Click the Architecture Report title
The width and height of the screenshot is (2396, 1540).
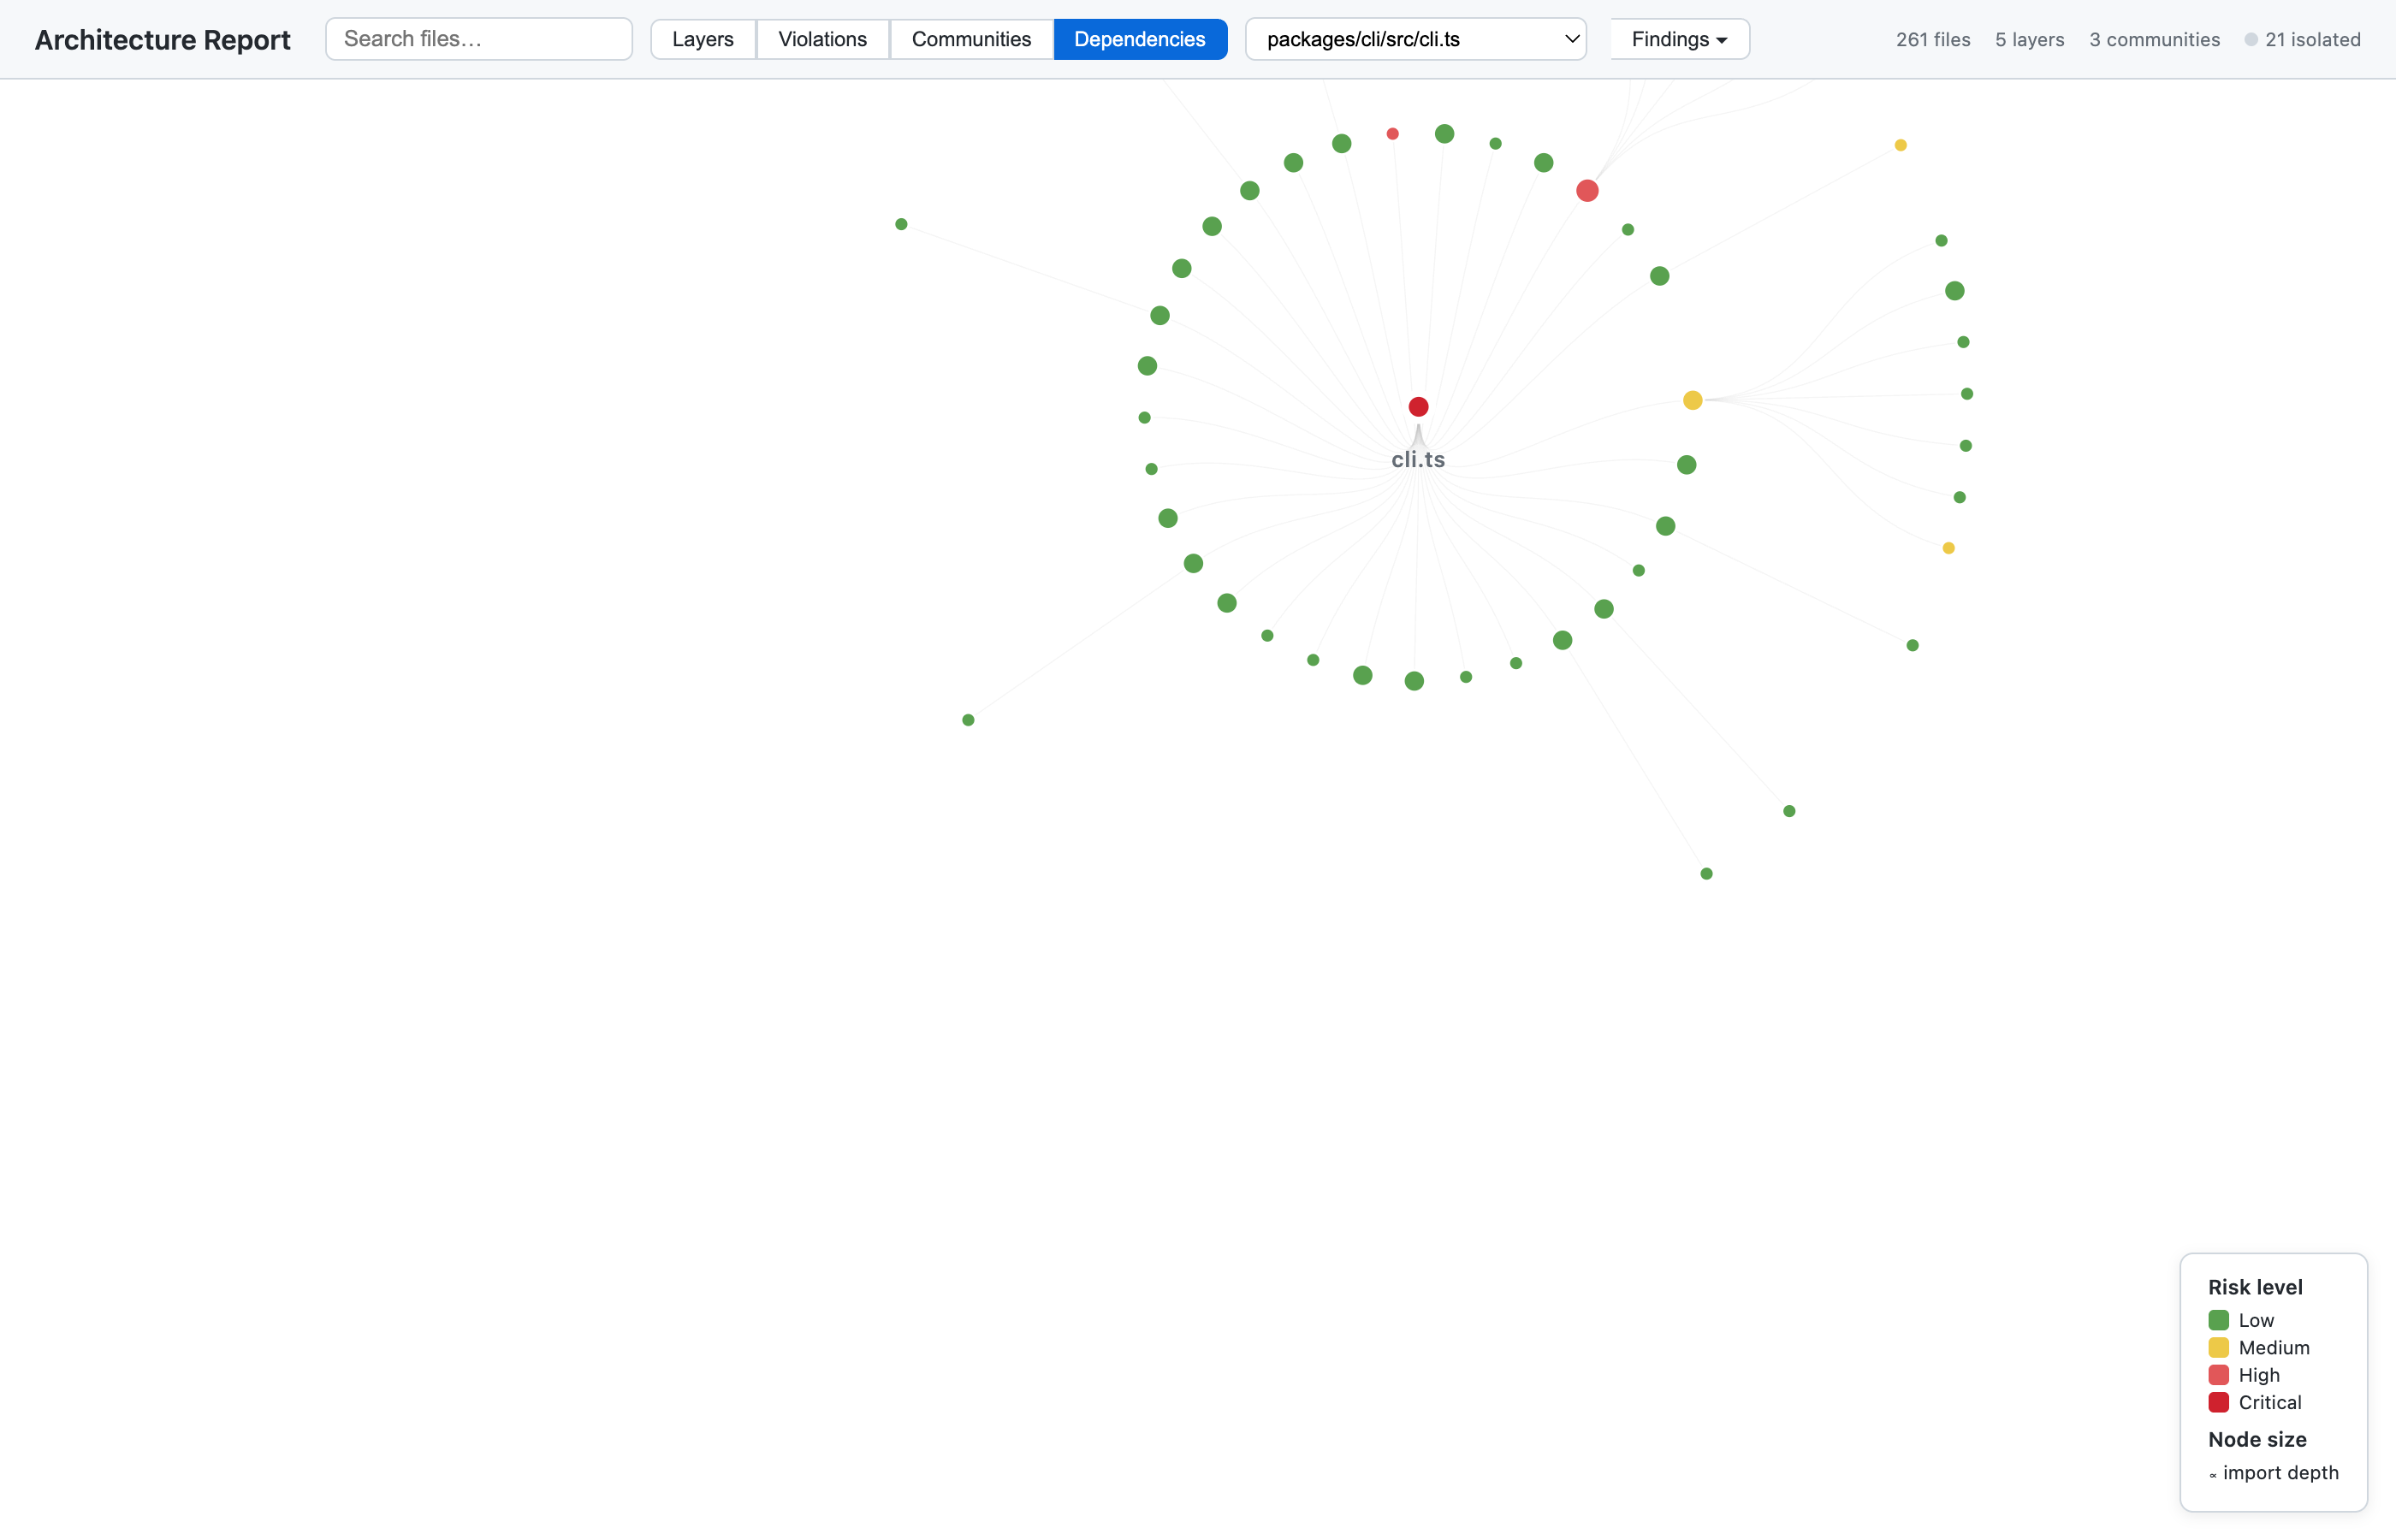(x=162, y=40)
